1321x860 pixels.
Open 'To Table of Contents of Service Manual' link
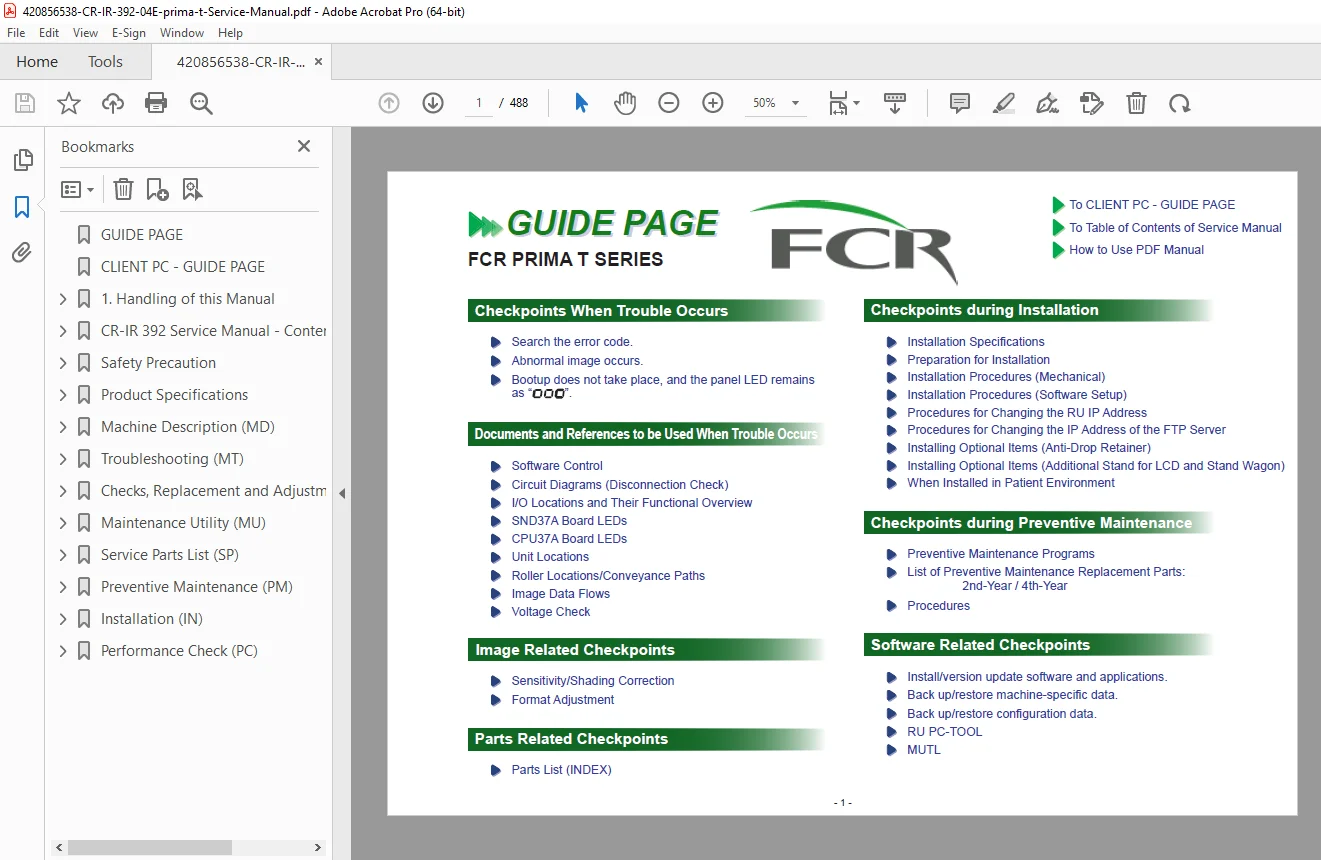(x=1175, y=227)
